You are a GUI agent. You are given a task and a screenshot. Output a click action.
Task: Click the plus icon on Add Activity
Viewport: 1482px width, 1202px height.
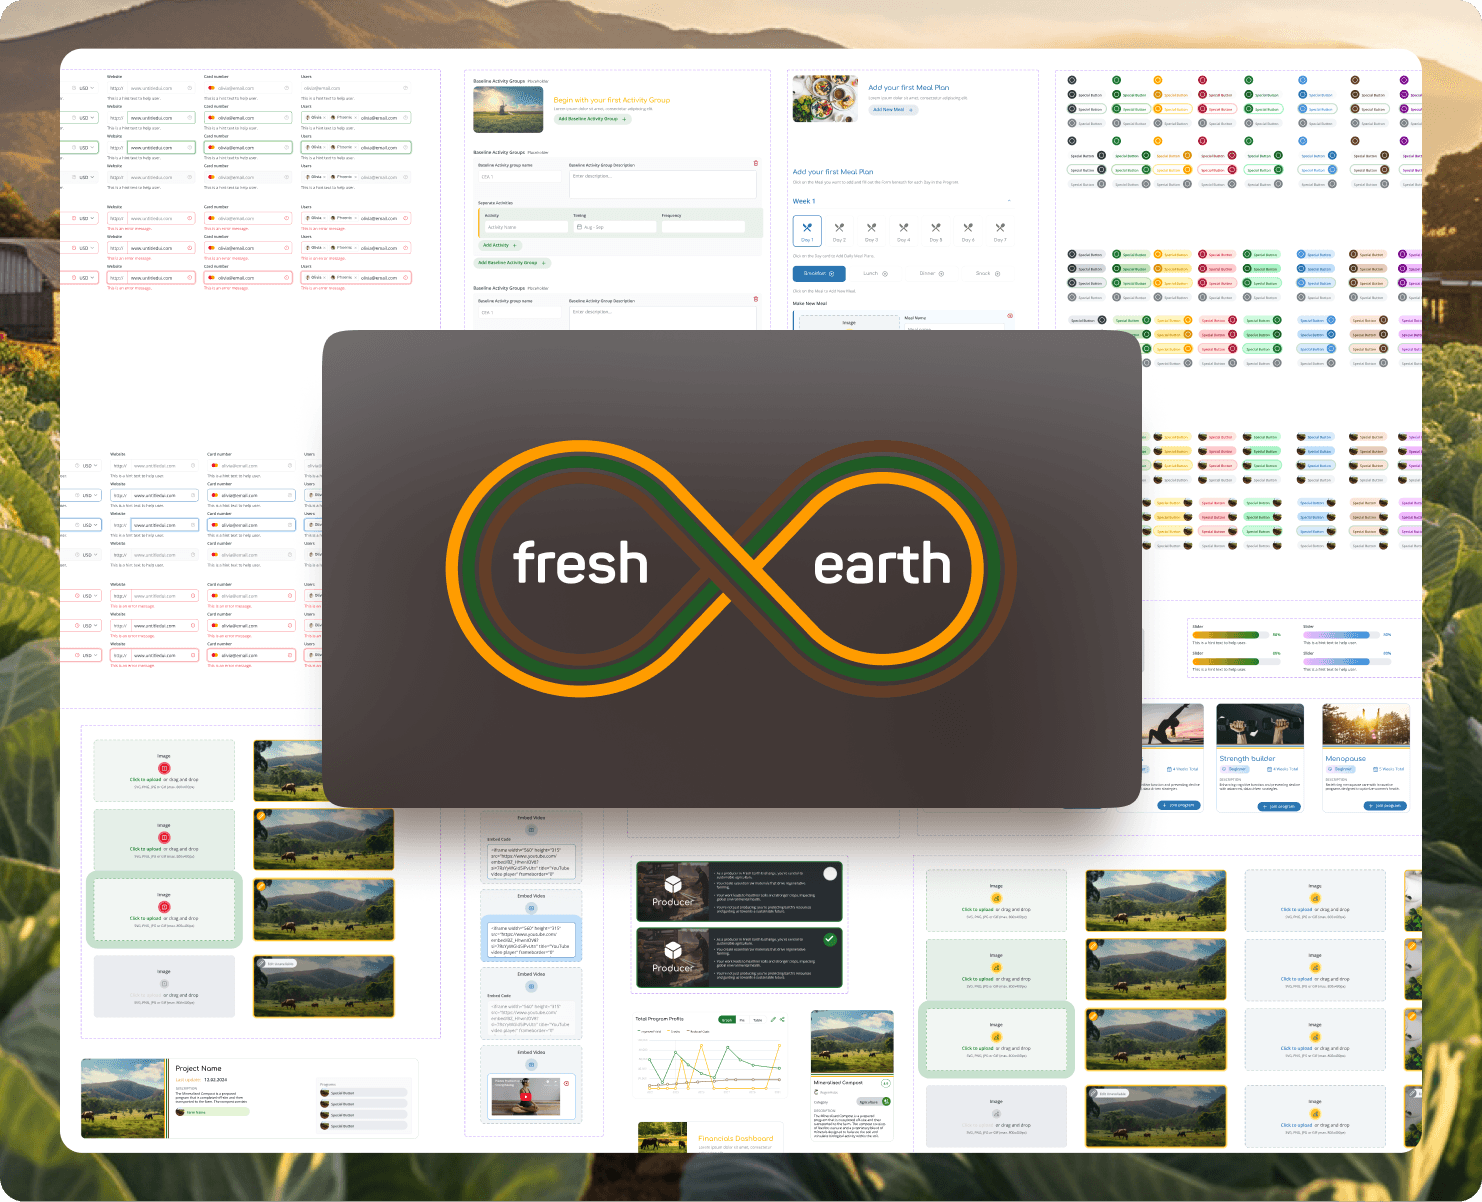tap(514, 245)
